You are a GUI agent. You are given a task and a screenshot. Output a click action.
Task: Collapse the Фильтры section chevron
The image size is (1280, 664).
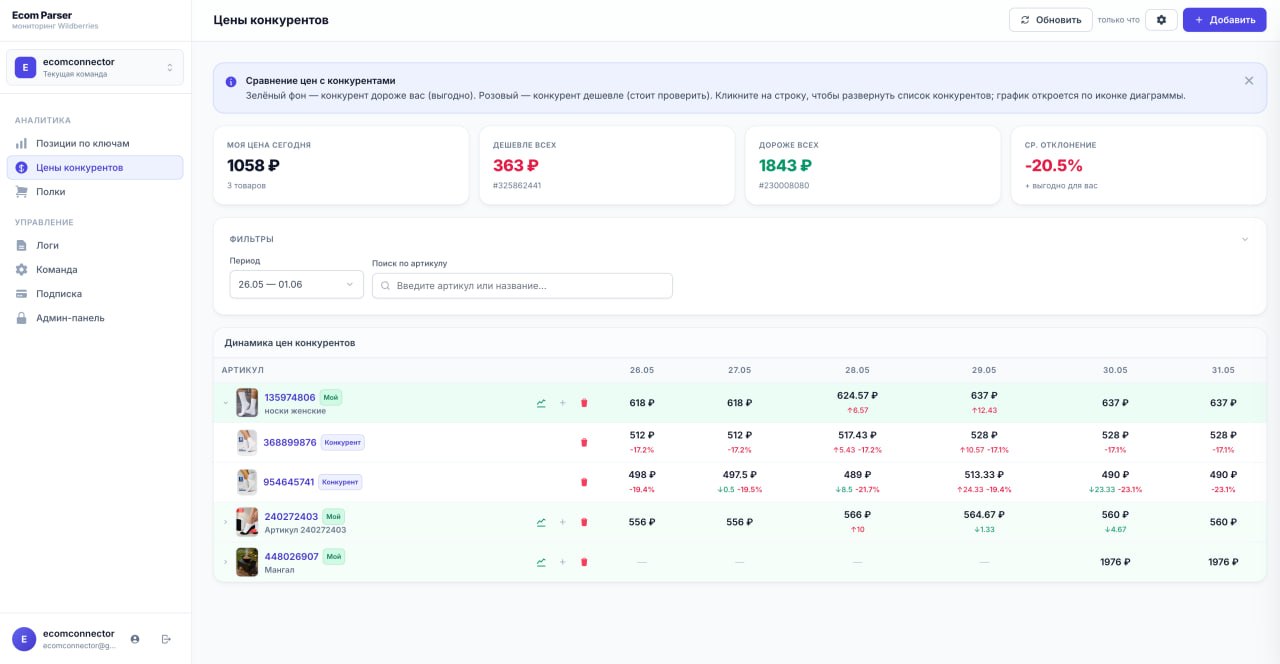(x=1245, y=239)
